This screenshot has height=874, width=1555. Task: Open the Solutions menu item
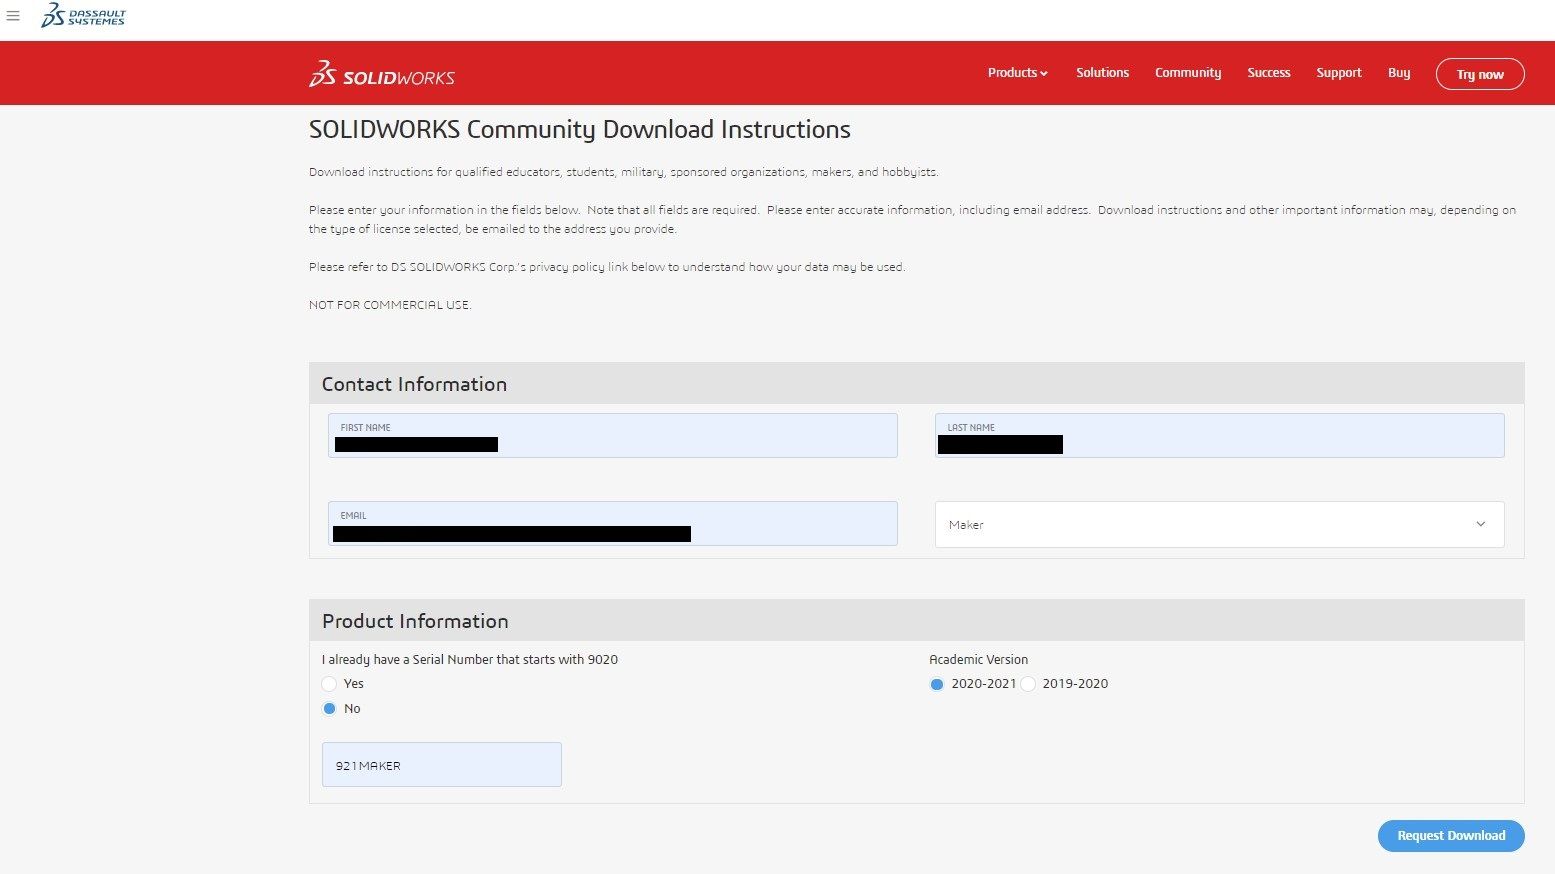click(1102, 73)
